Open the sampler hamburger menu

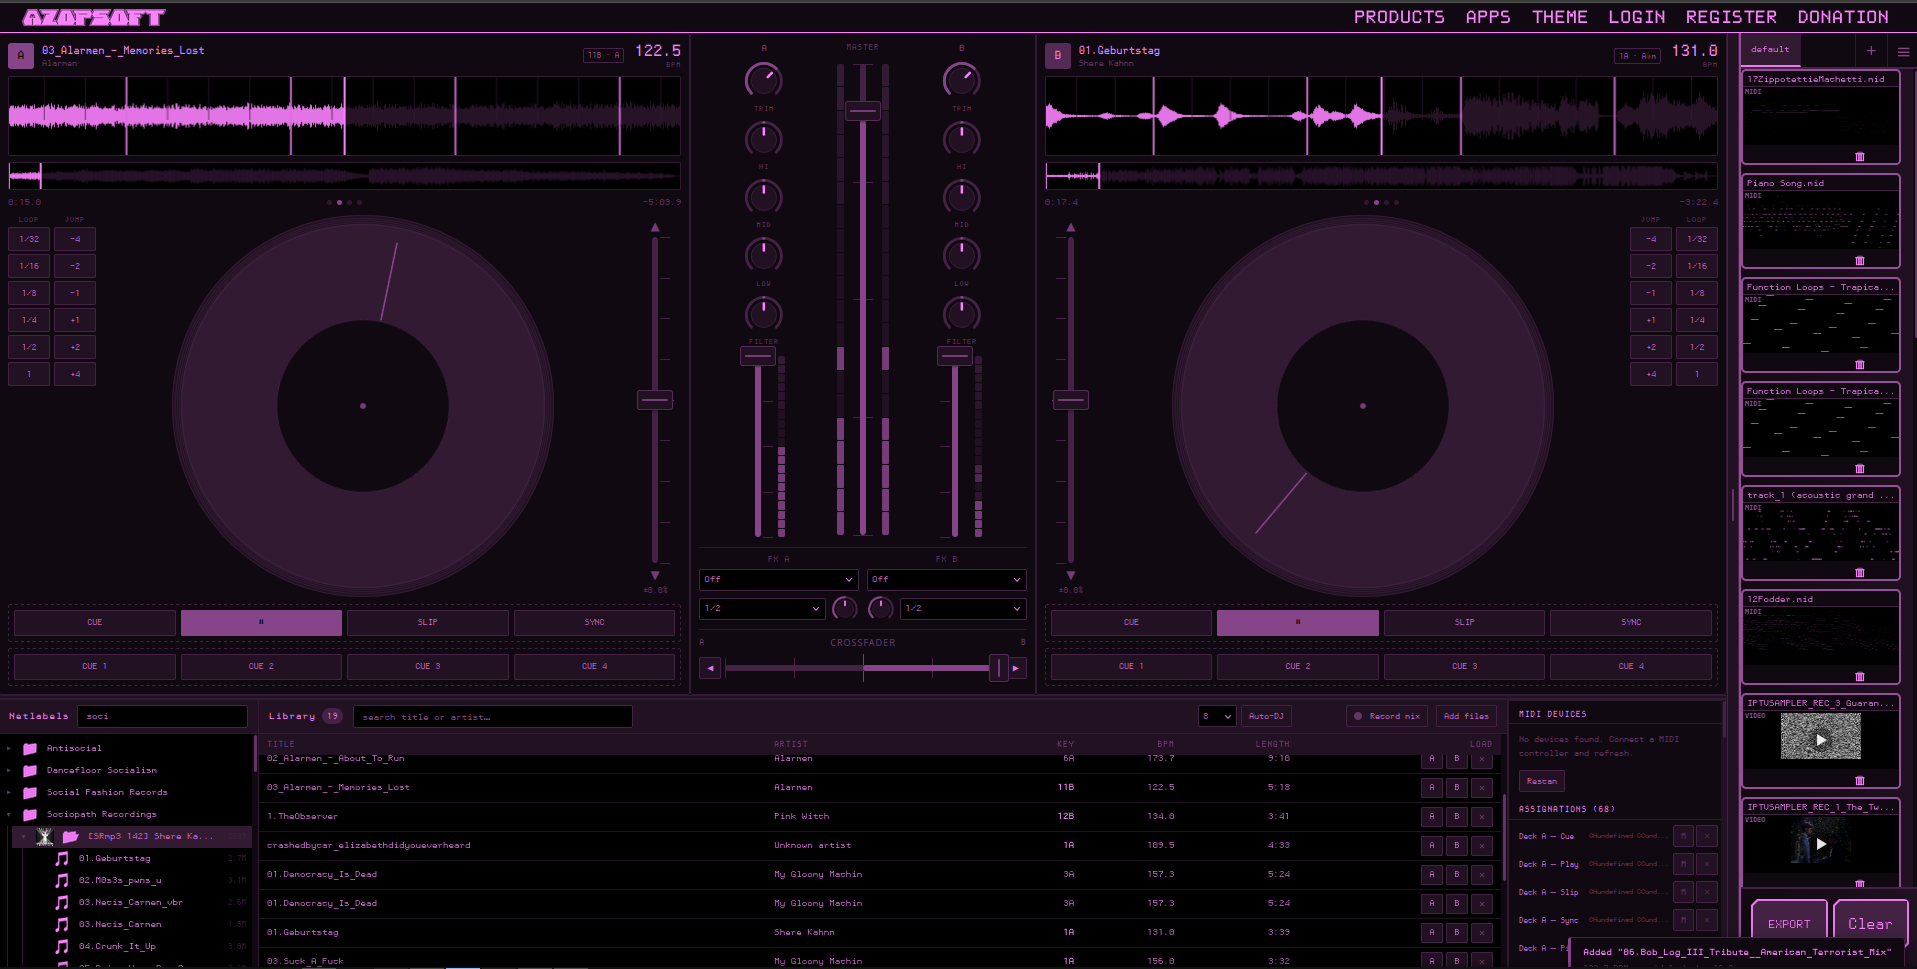[1903, 51]
